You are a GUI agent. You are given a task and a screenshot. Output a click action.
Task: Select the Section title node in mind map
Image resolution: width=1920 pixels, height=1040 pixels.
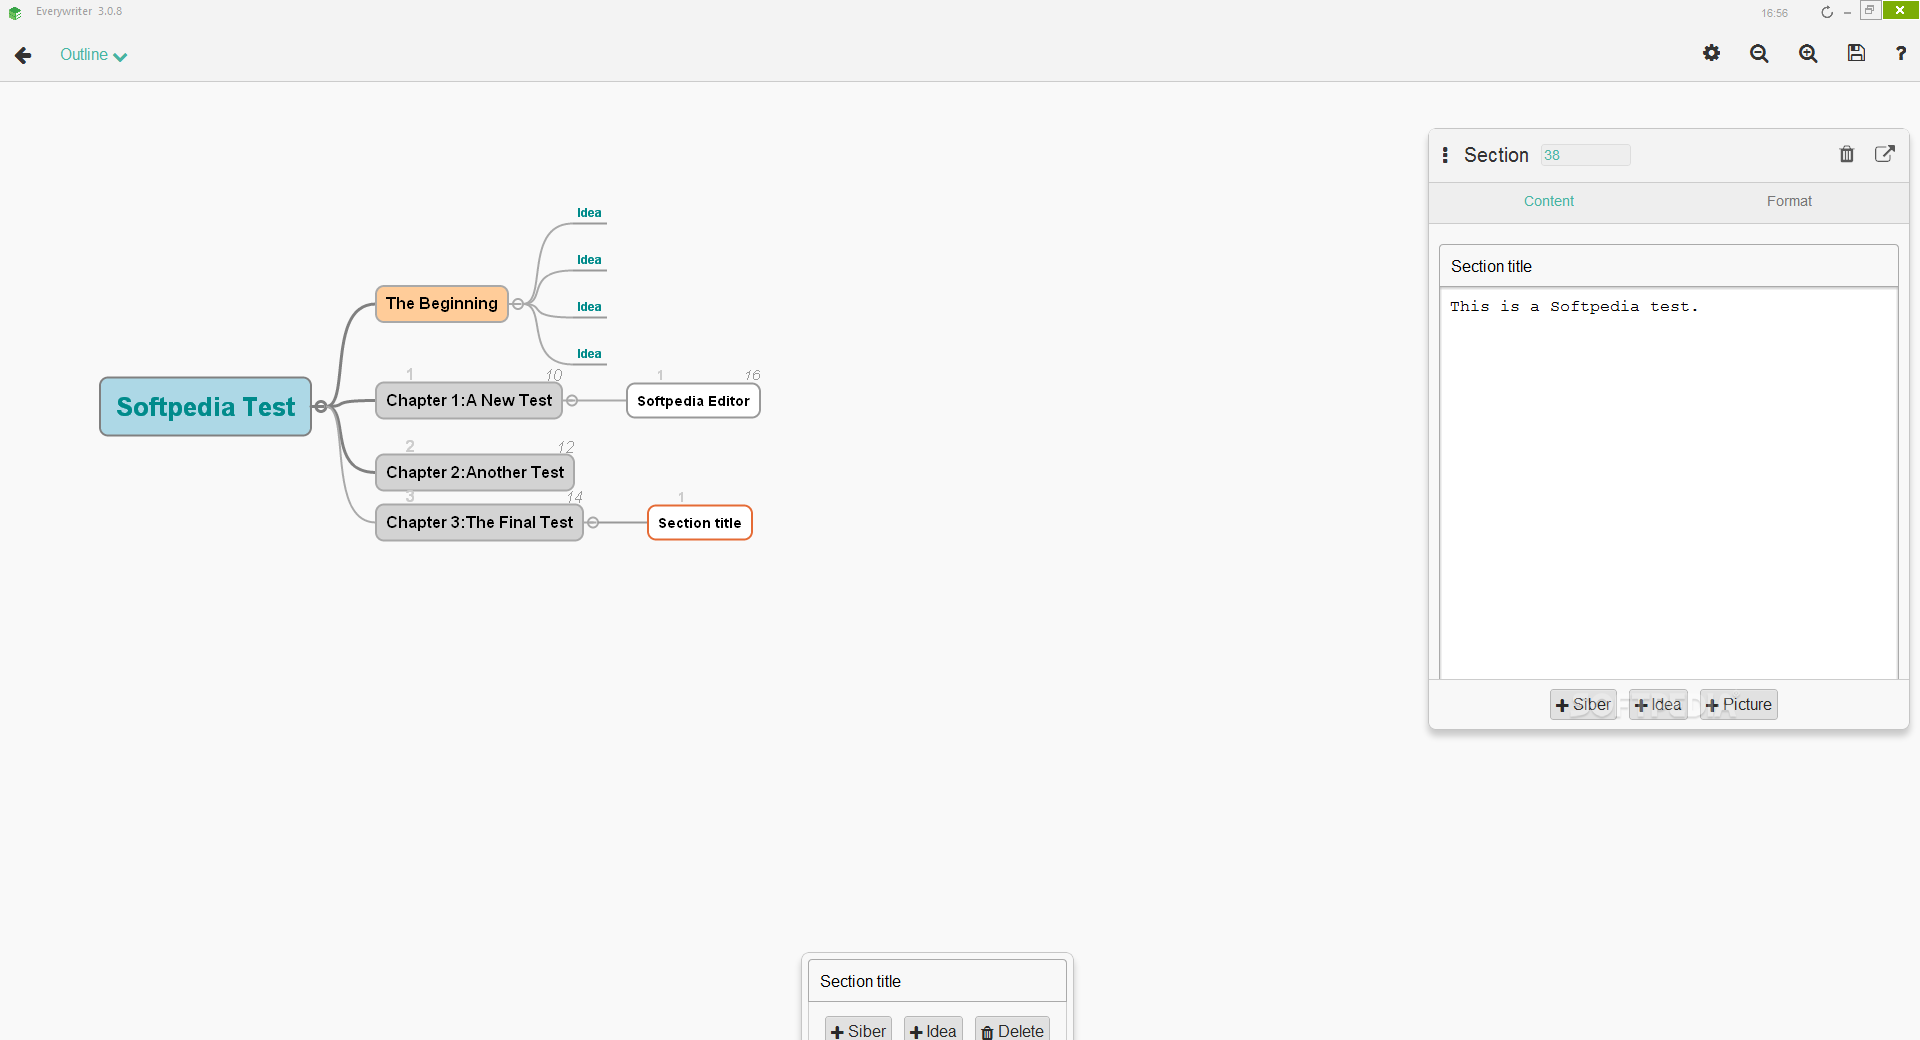point(700,523)
